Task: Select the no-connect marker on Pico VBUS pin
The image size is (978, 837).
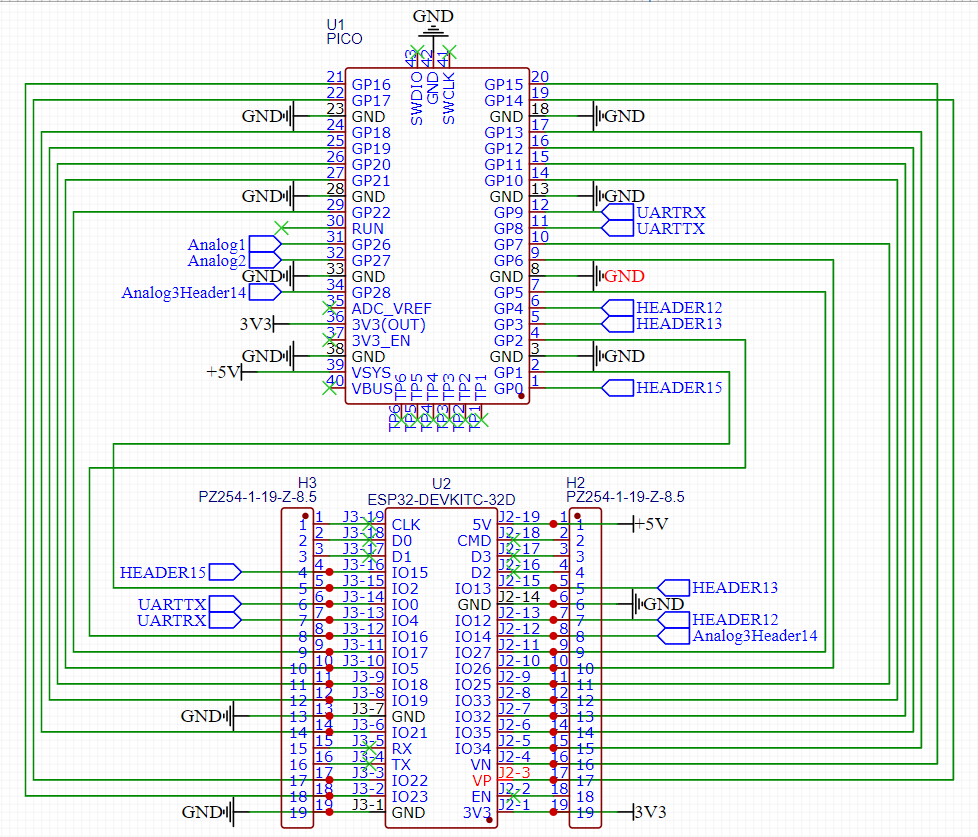Action: click(x=329, y=388)
